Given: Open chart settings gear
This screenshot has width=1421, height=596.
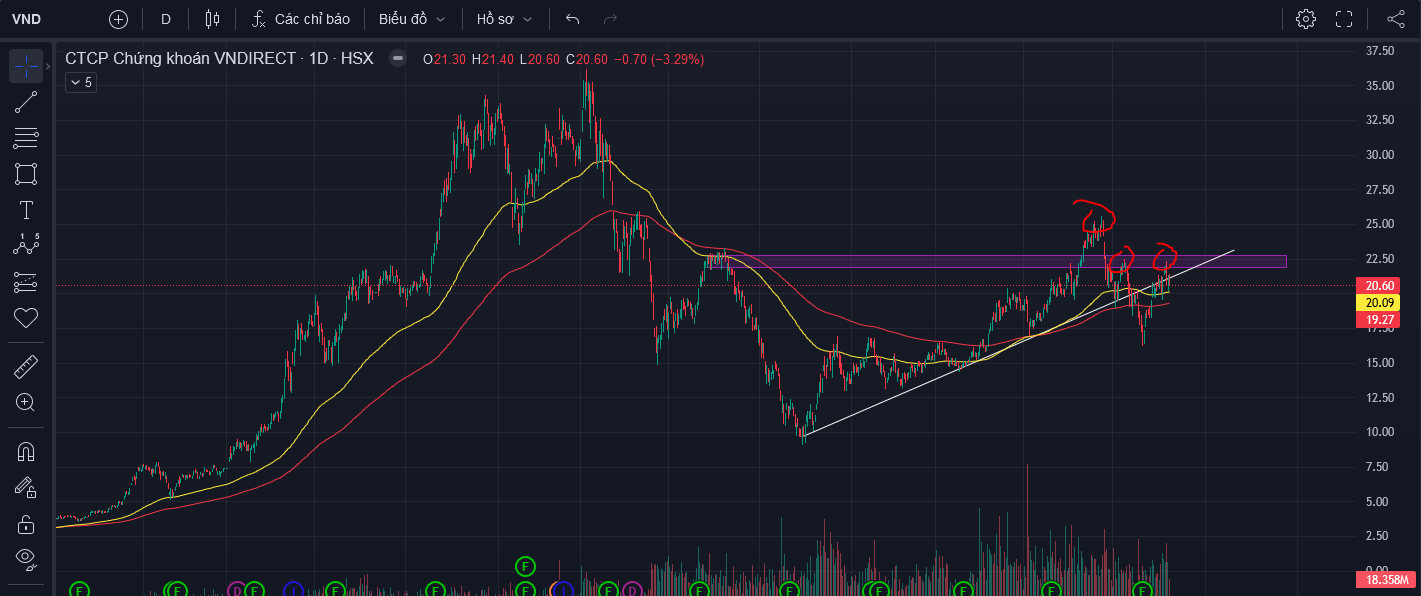Looking at the screenshot, I should click(x=1305, y=19).
